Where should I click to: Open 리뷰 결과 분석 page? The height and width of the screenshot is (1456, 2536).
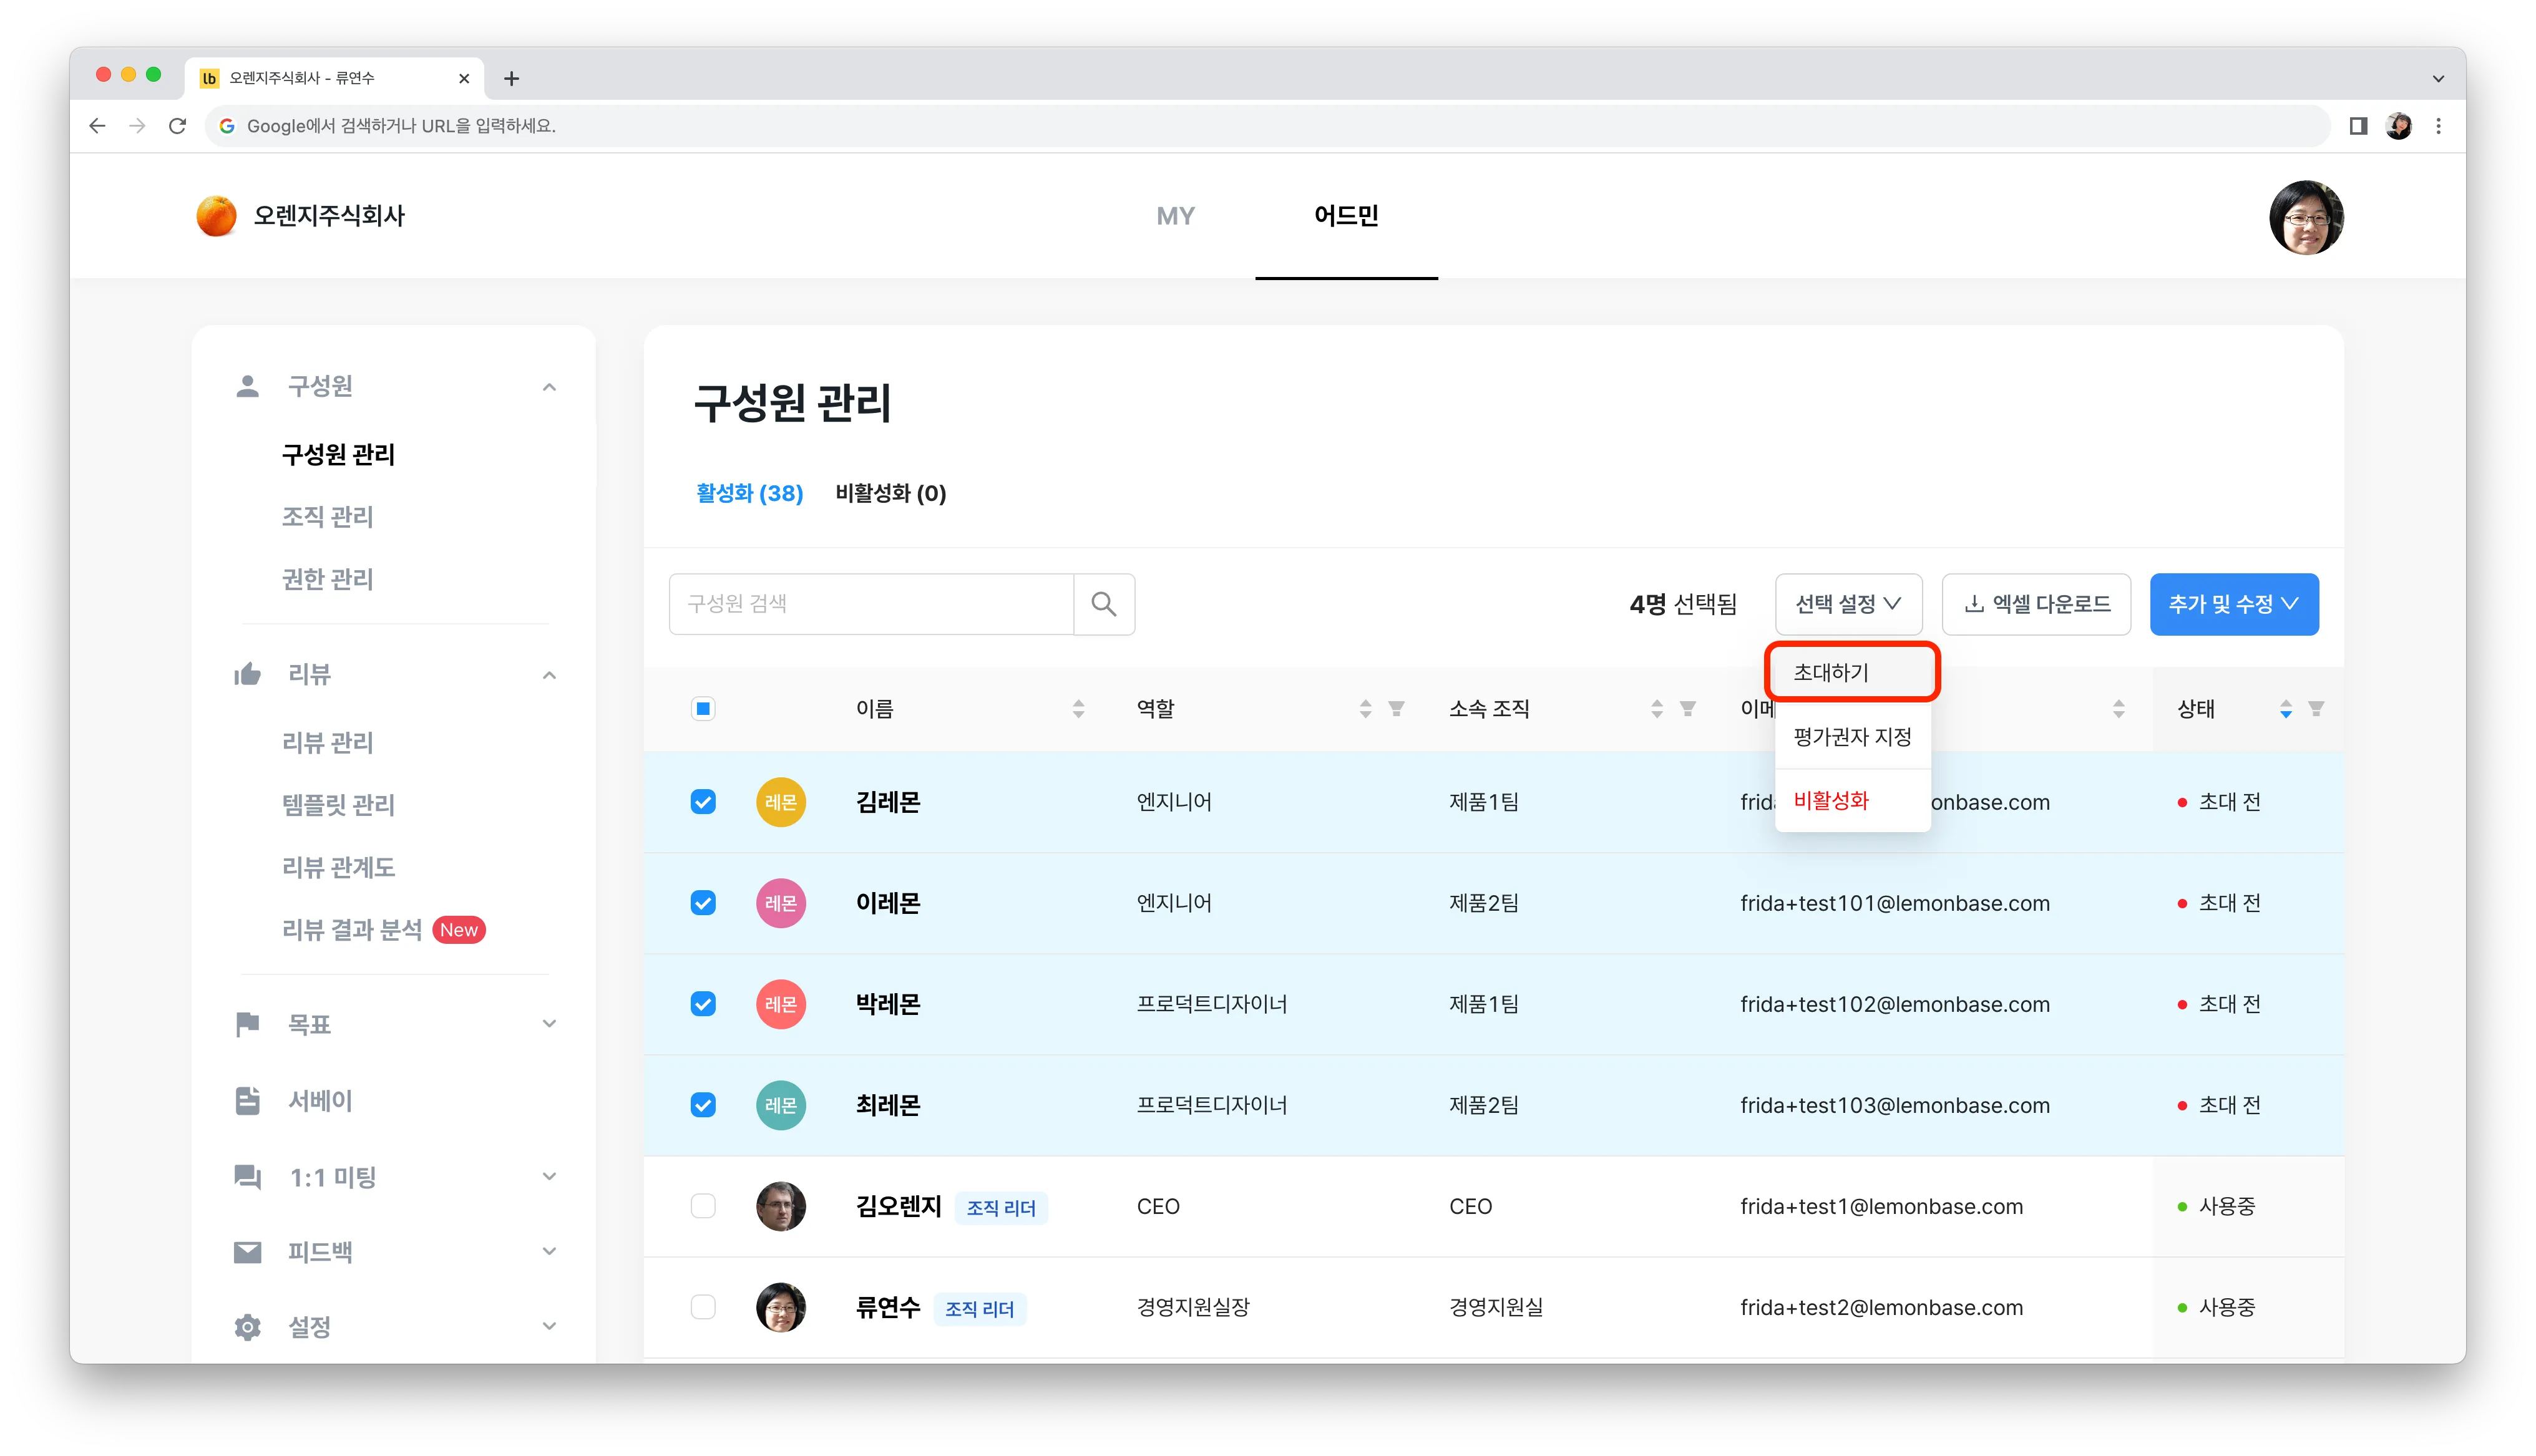[x=352, y=930]
